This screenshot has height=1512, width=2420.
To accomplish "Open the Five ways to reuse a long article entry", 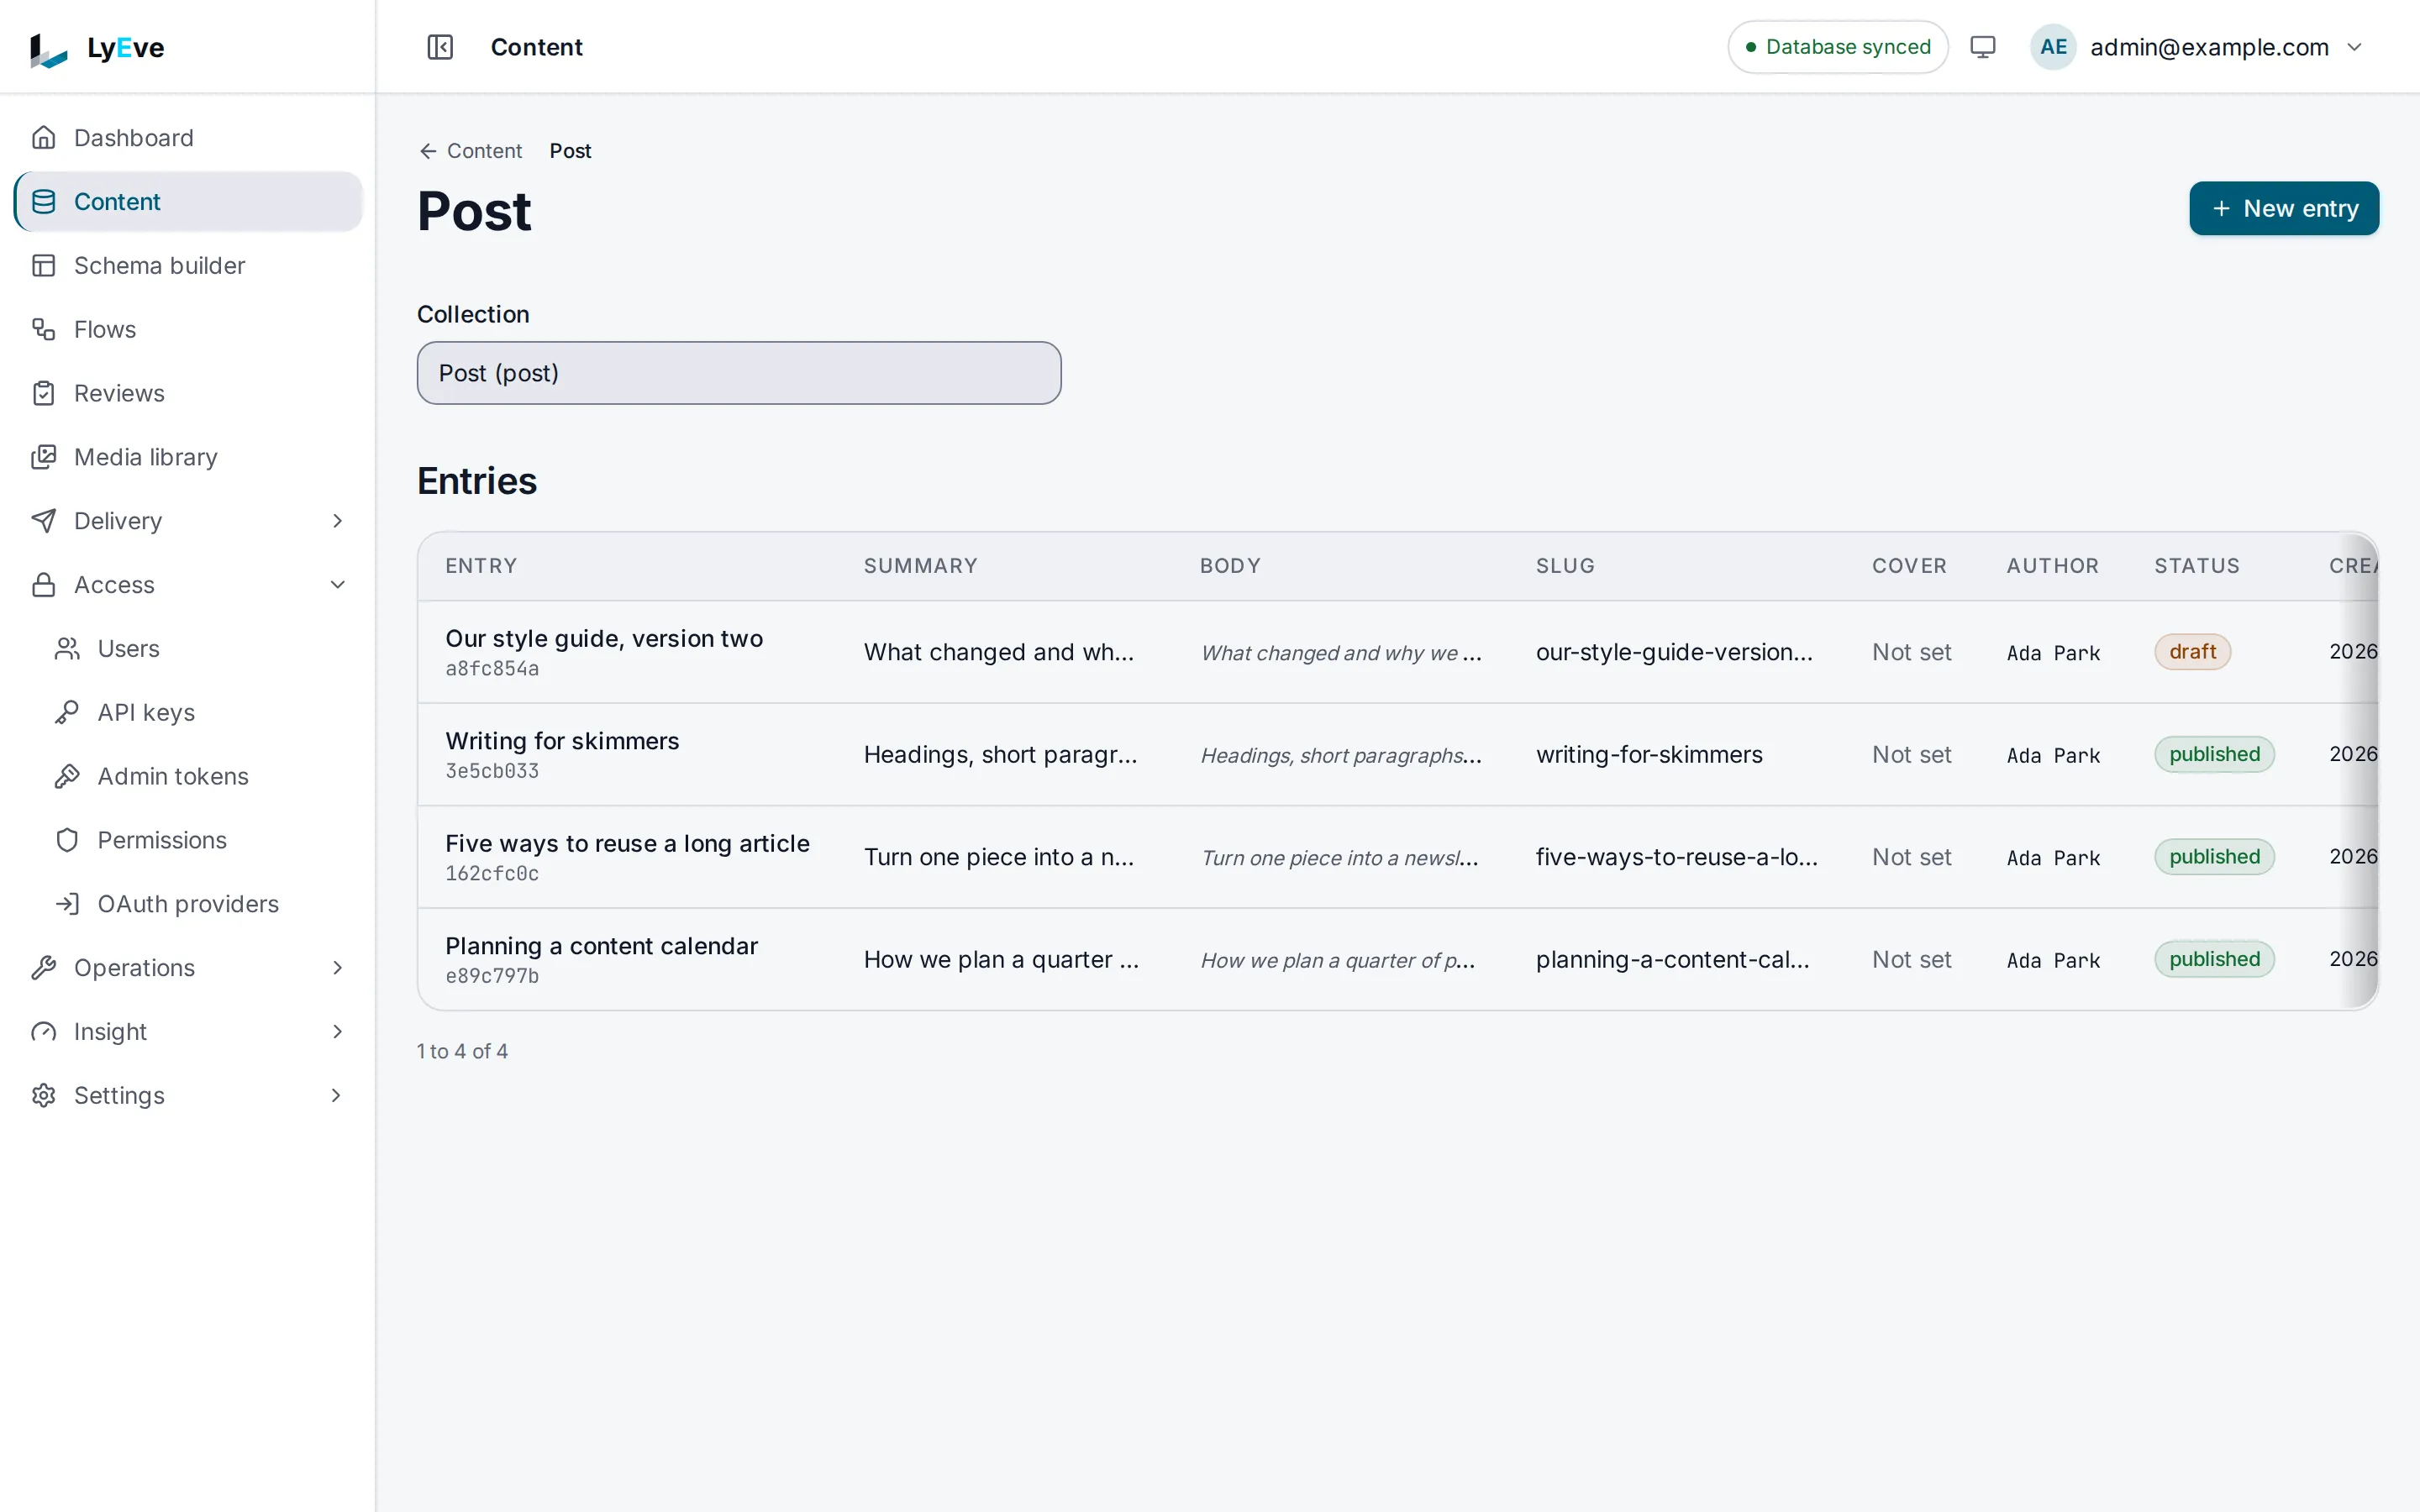I will tap(627, 843).
